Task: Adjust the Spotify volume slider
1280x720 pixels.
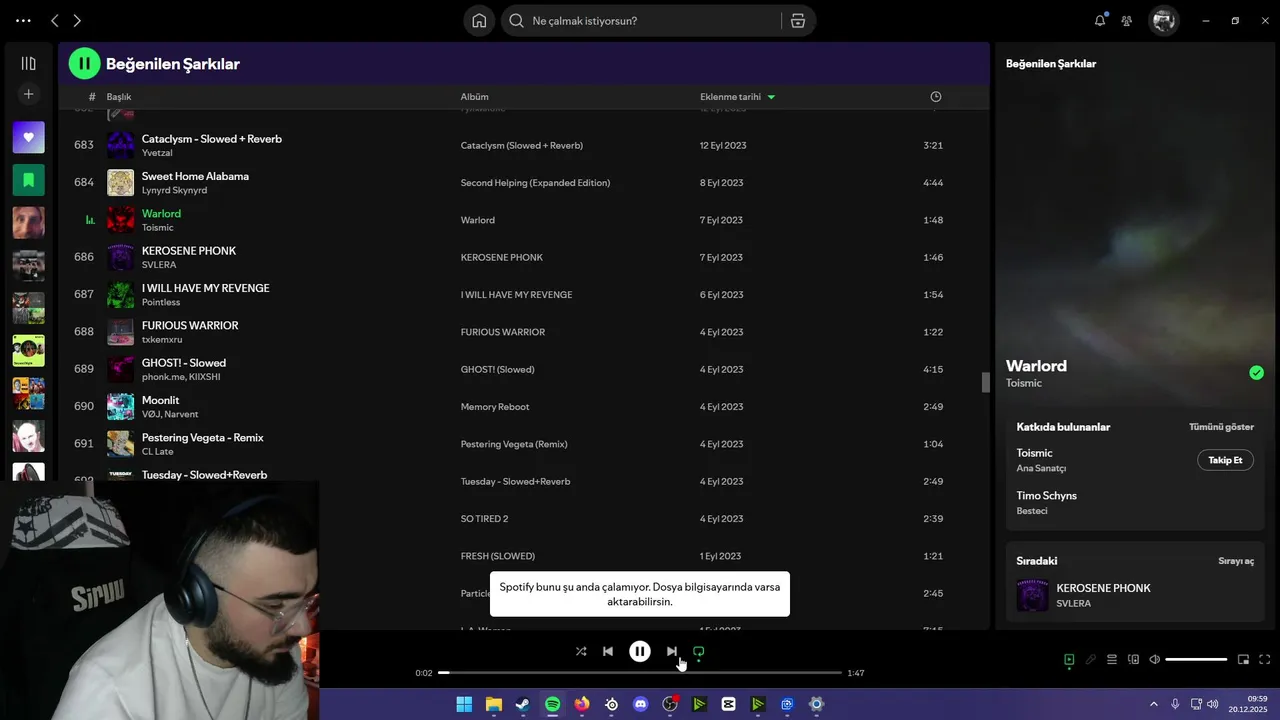Action: click(x=1196, y=659)
